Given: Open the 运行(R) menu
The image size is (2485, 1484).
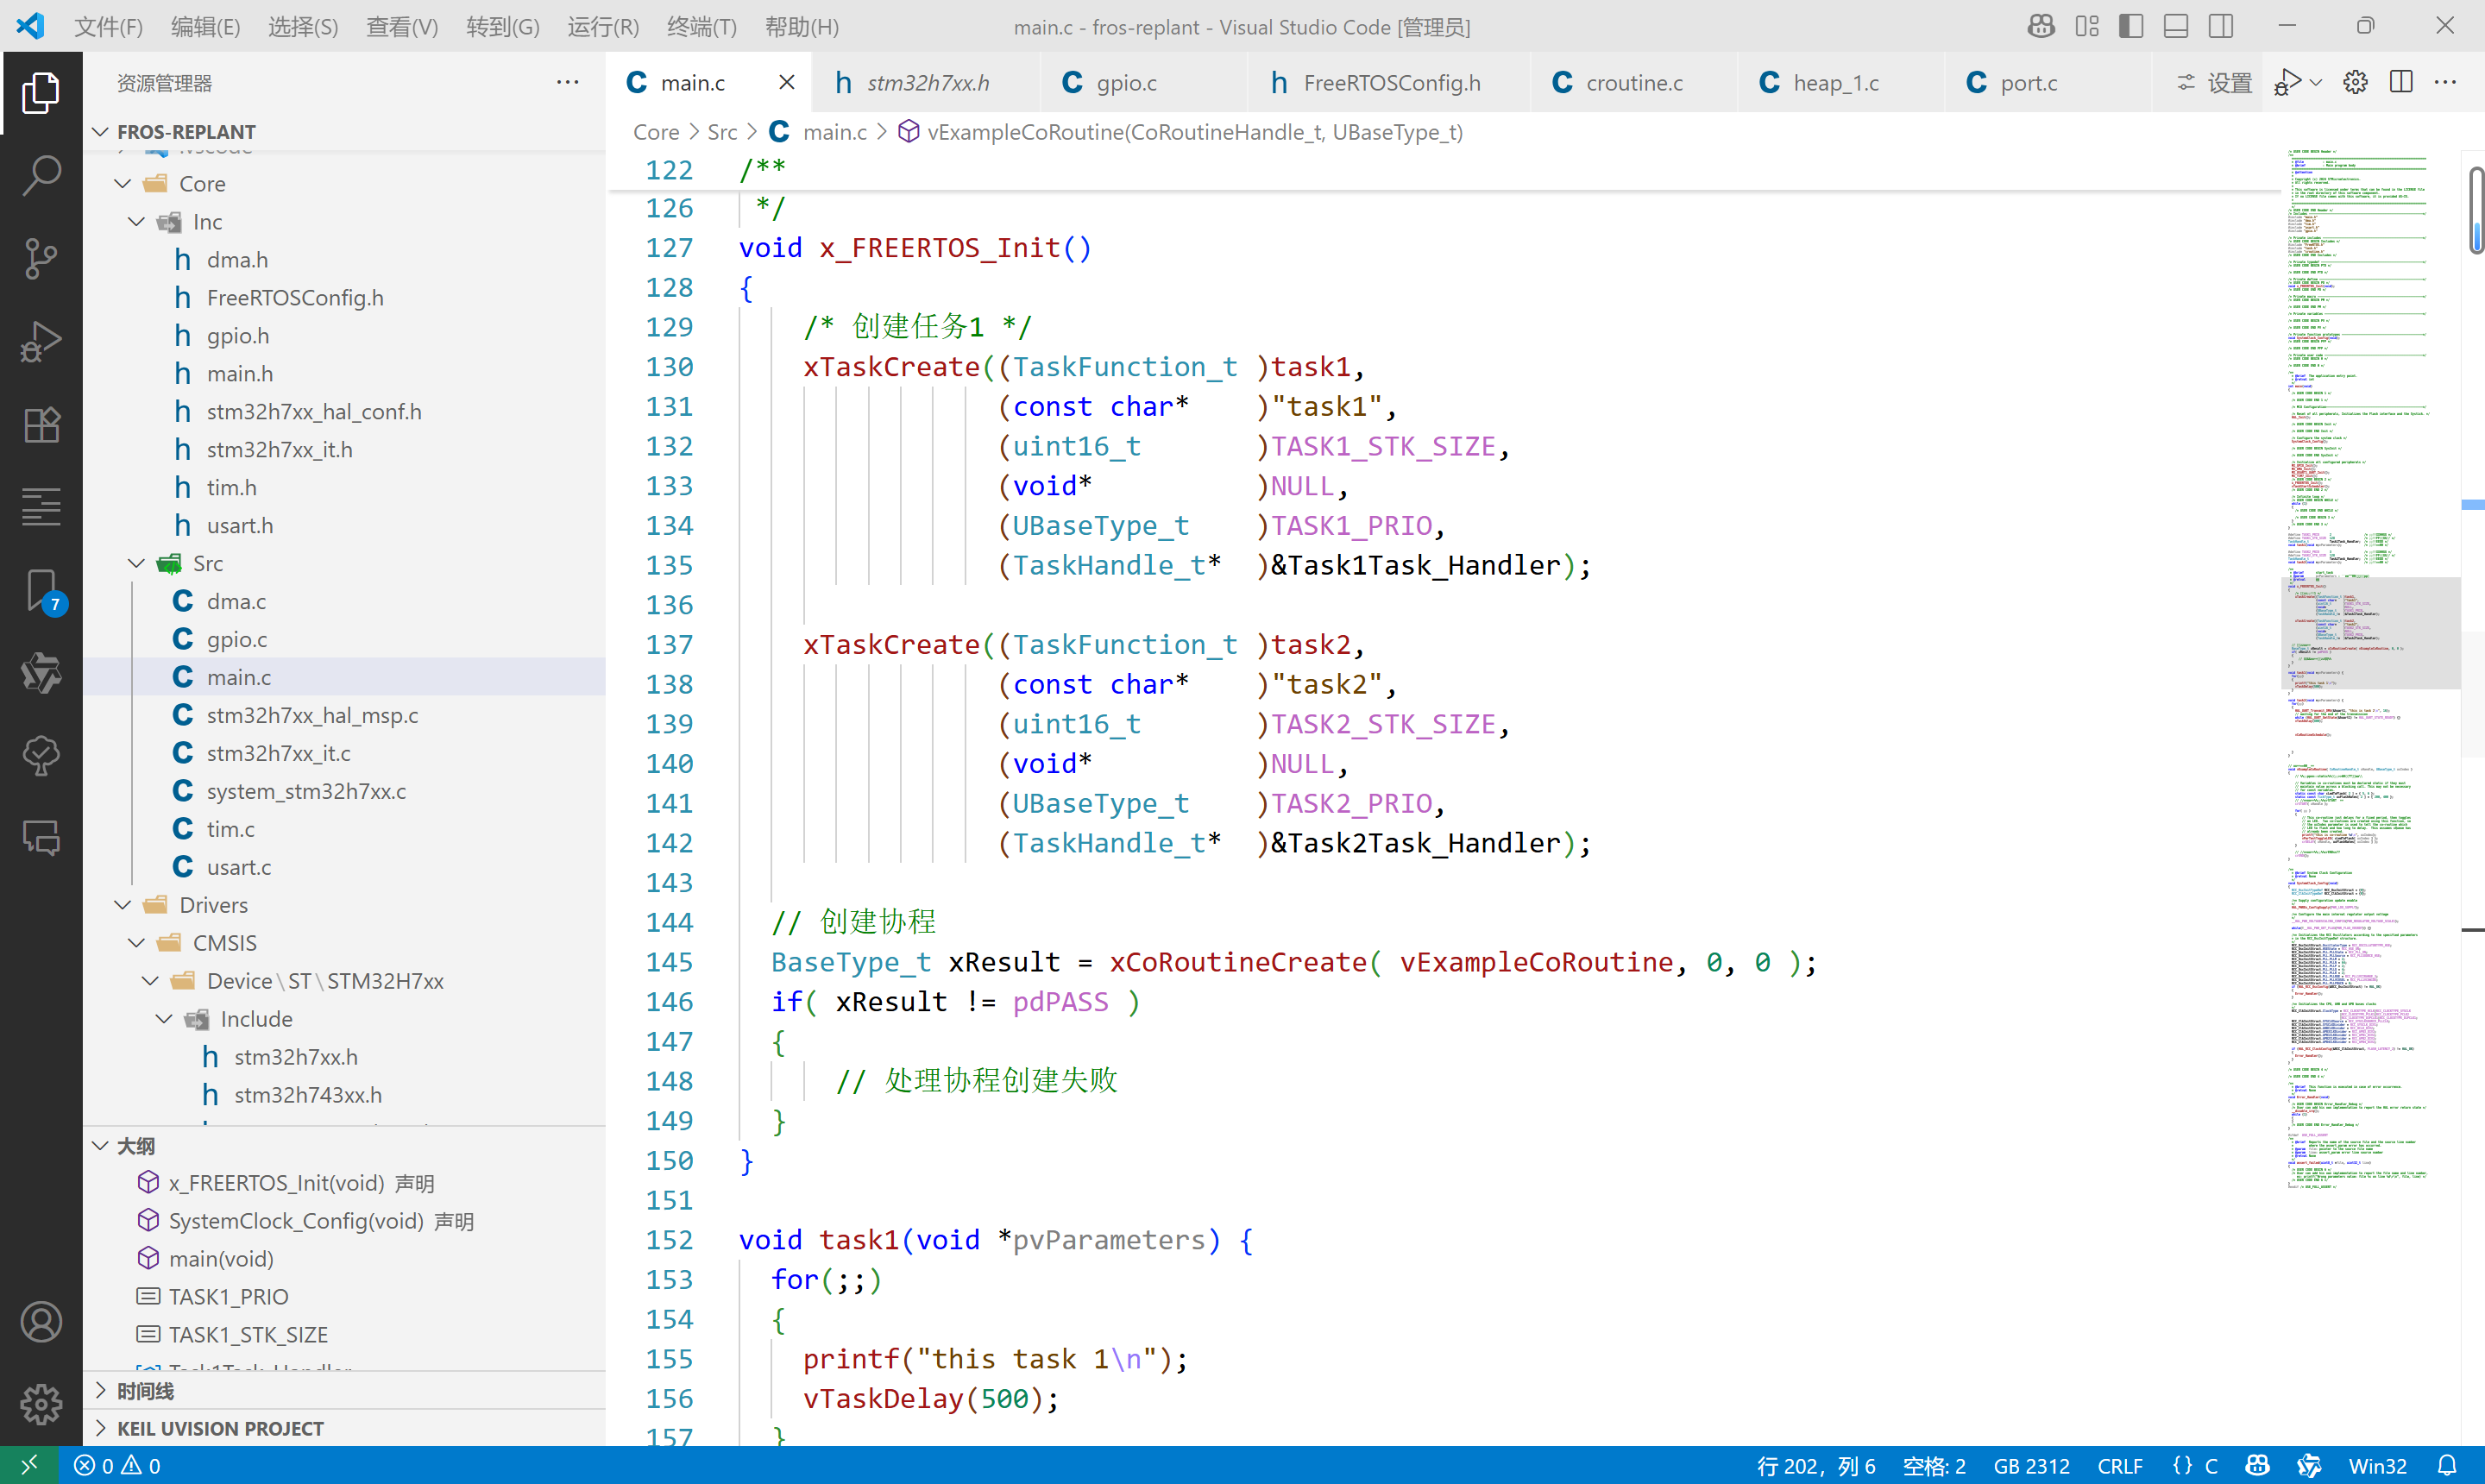Looking at the screenshot, I should click(602, 27).
